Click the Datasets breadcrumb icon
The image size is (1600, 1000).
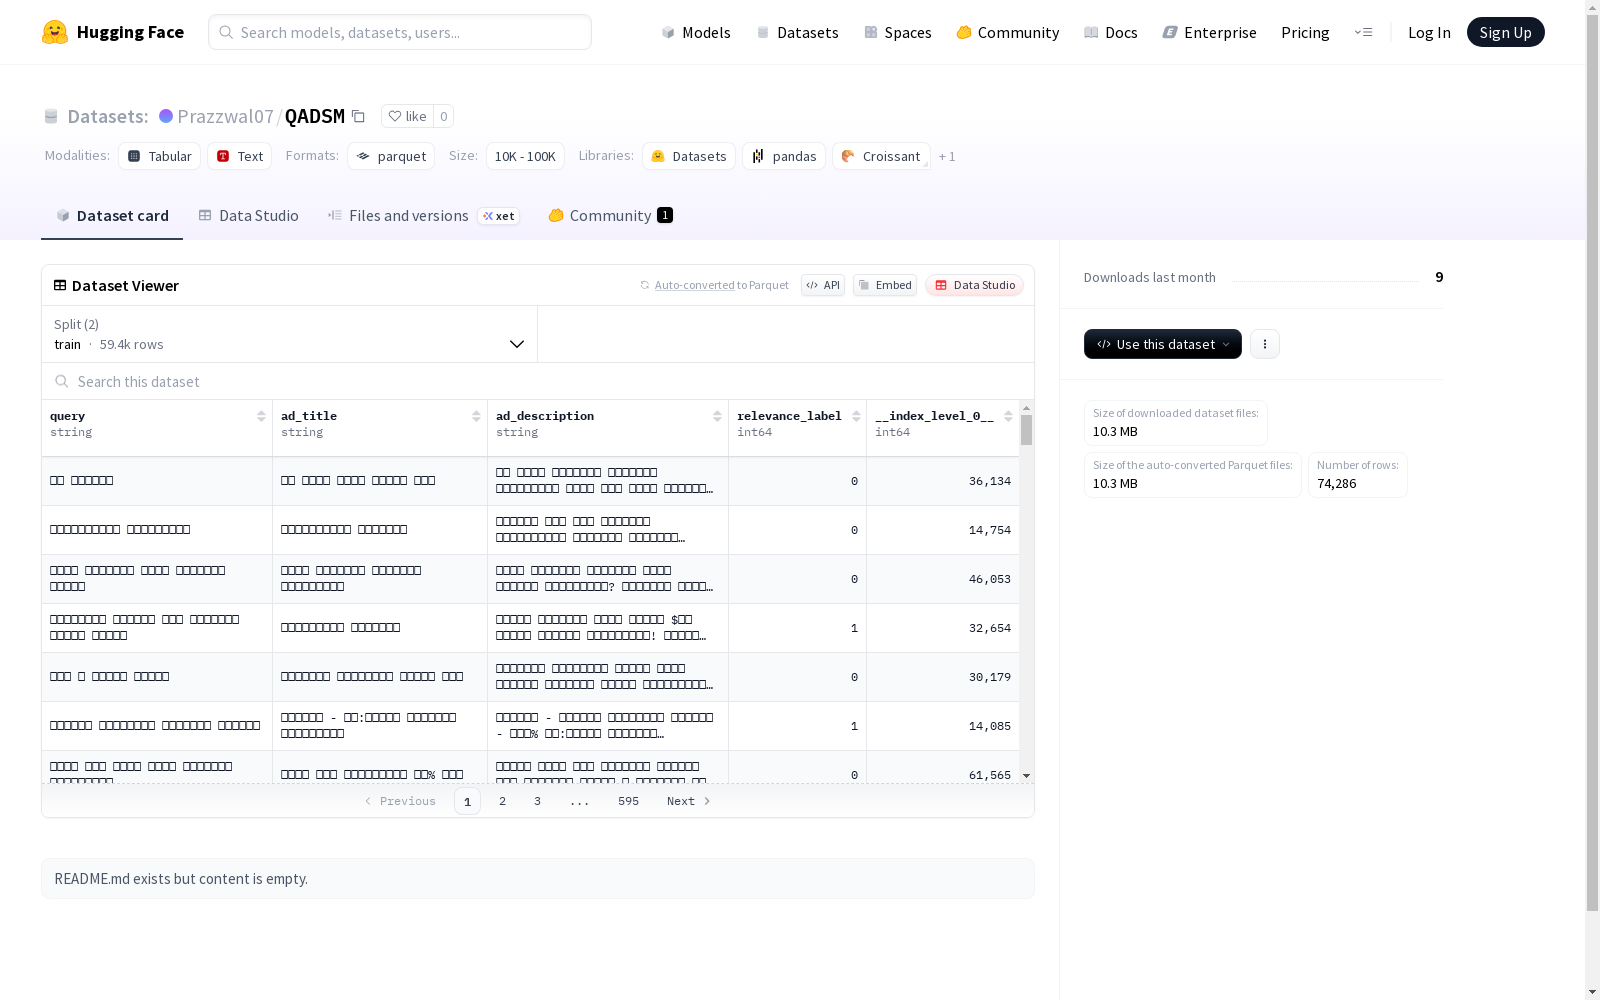[51, 116]
